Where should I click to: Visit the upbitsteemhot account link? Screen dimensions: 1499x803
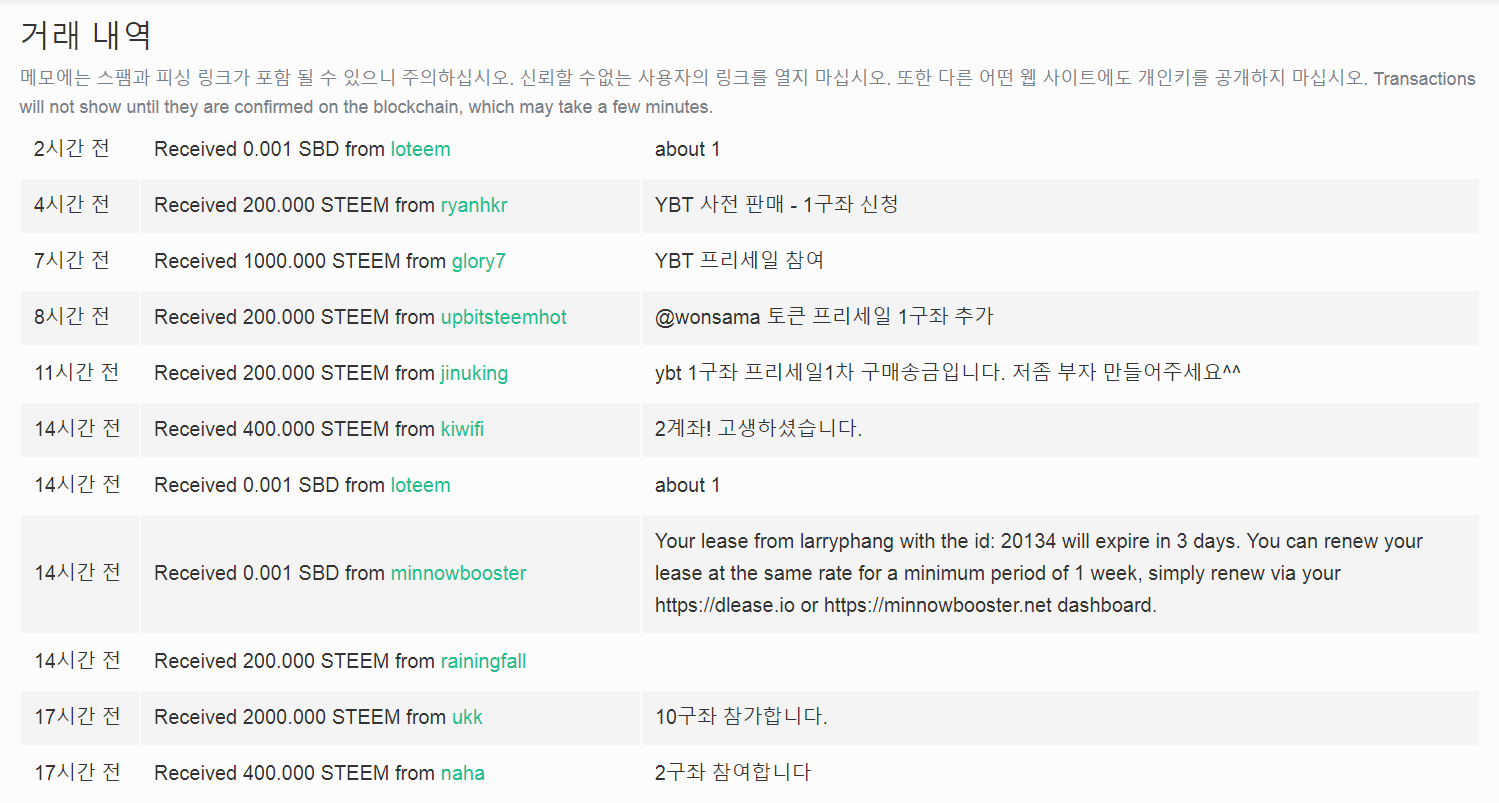503,317
